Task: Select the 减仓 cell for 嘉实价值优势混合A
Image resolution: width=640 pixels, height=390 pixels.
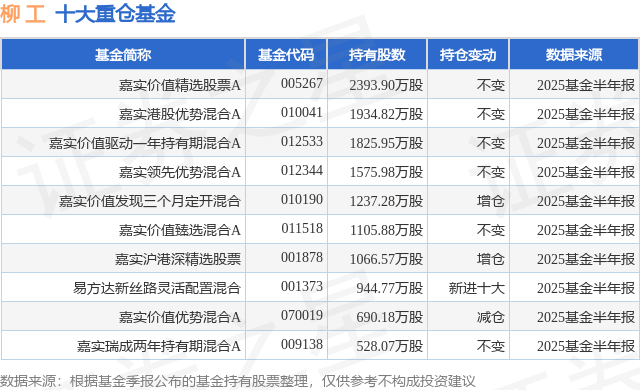Action: click(x=491, y=317)
